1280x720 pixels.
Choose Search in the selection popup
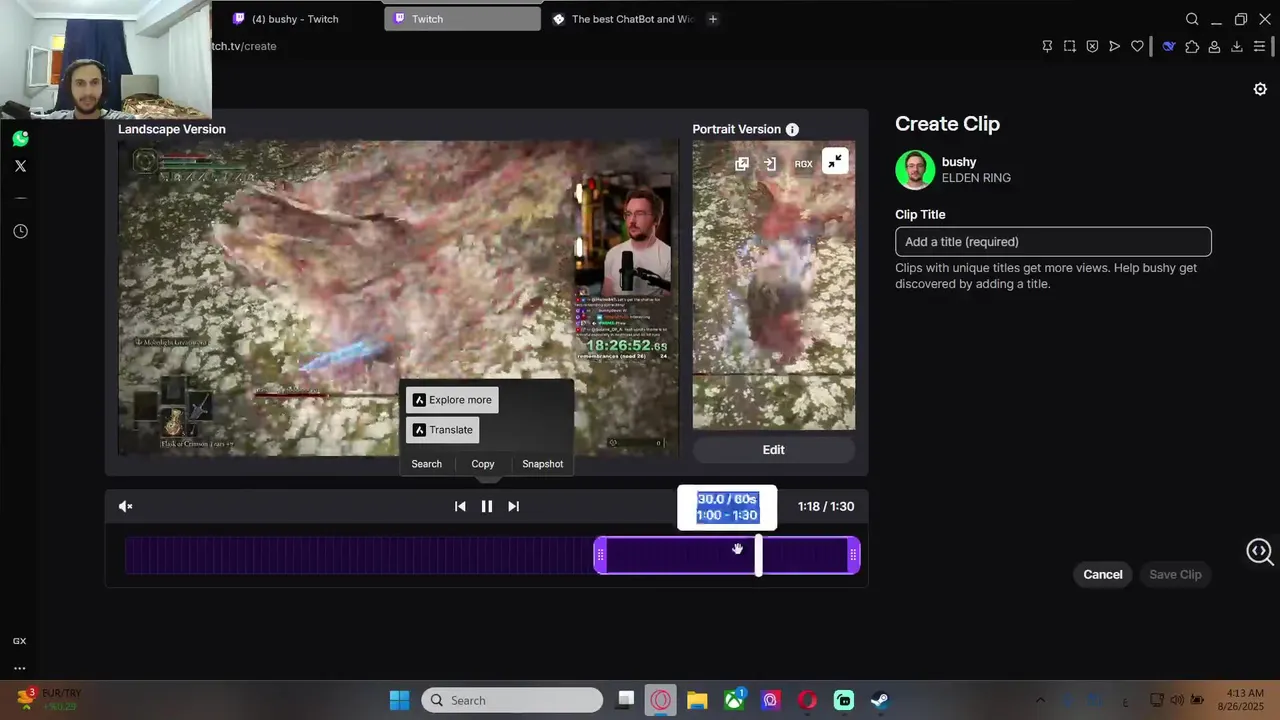tap(426, 464)
